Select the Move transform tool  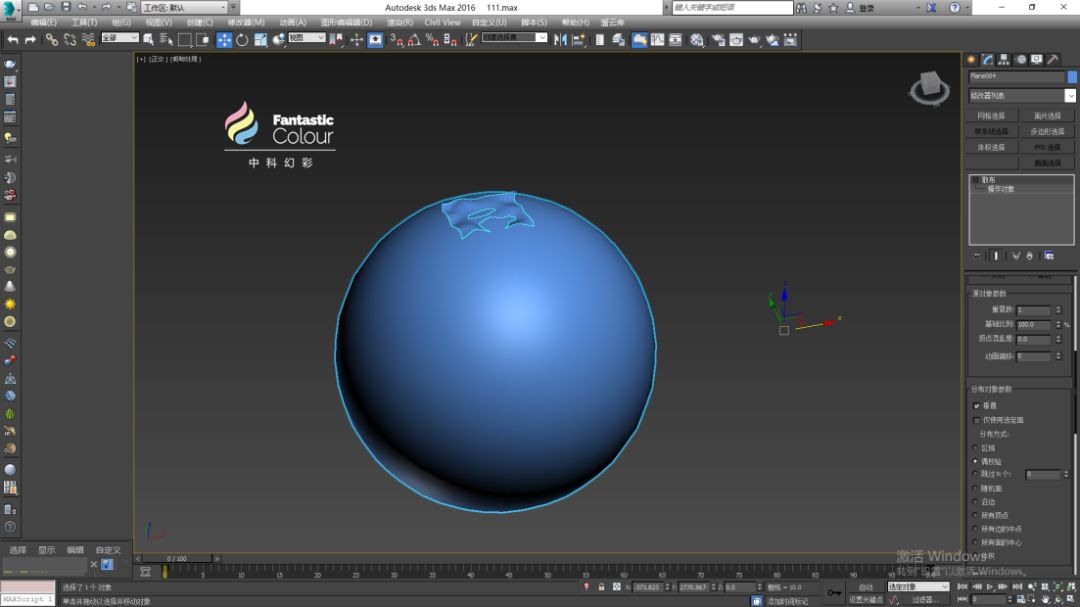click(224, 40)
